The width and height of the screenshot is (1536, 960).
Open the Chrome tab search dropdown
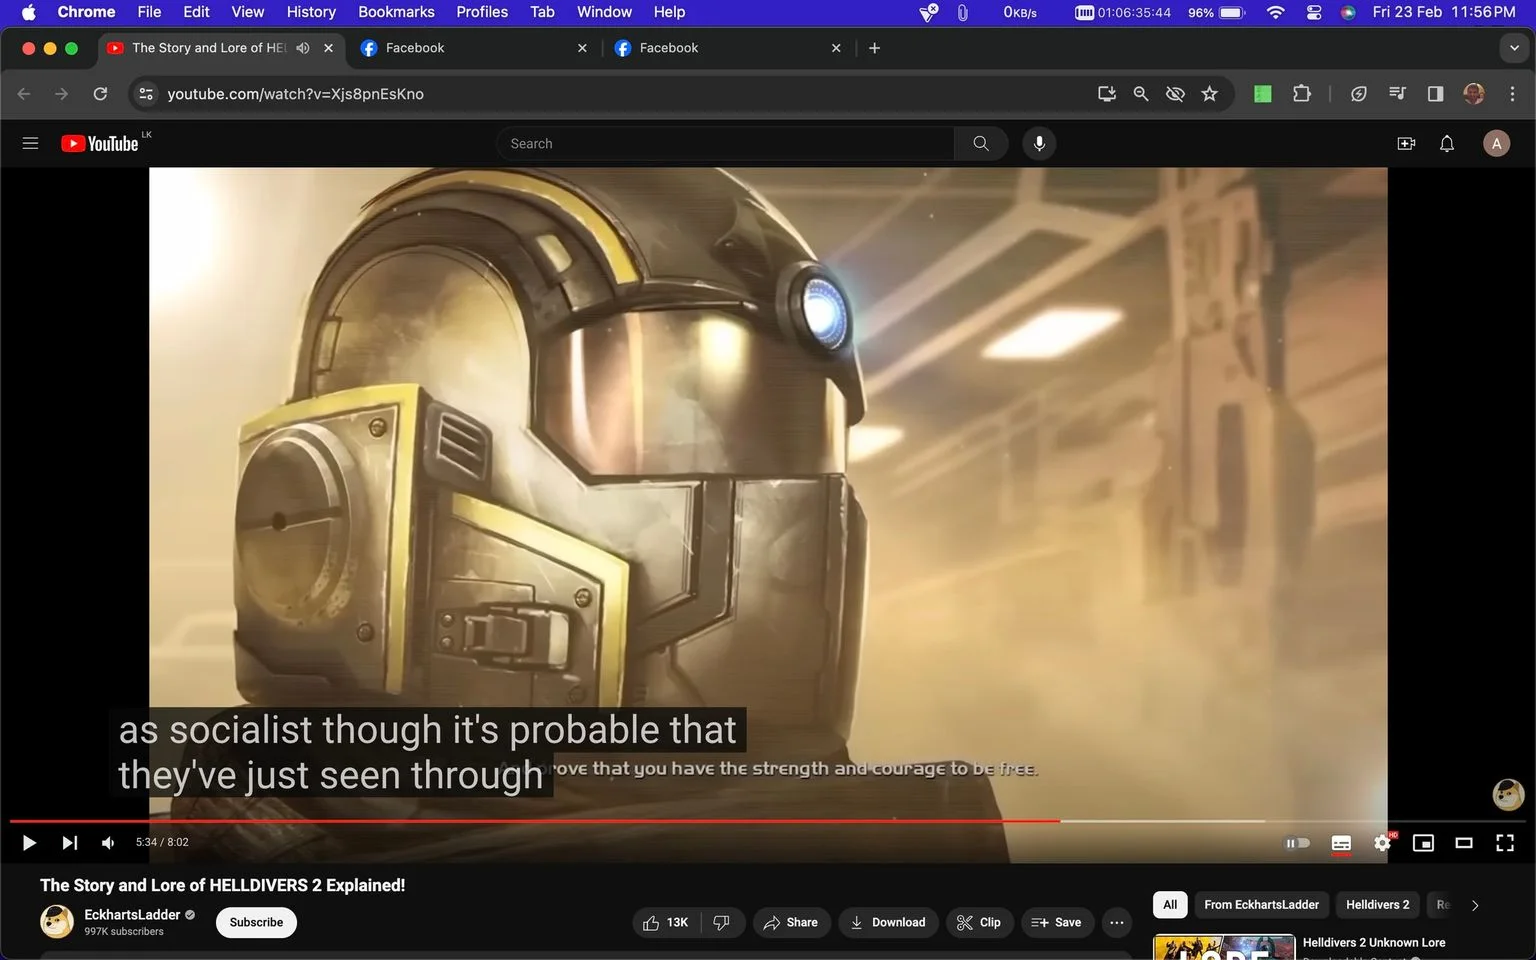1514,48
